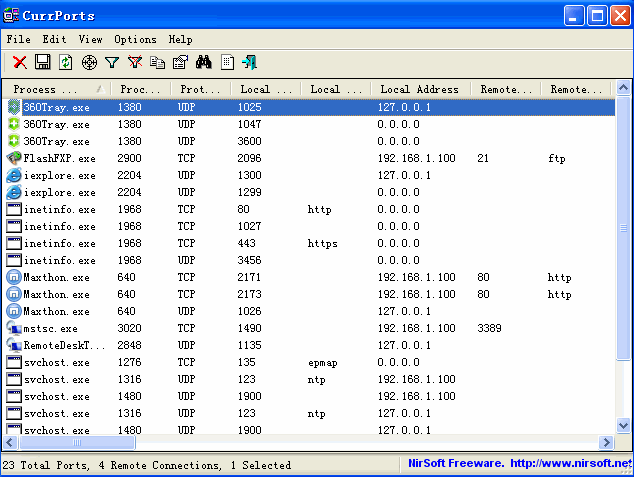
Task: Click the floppy disk save icon
Action: click(42, 62)
